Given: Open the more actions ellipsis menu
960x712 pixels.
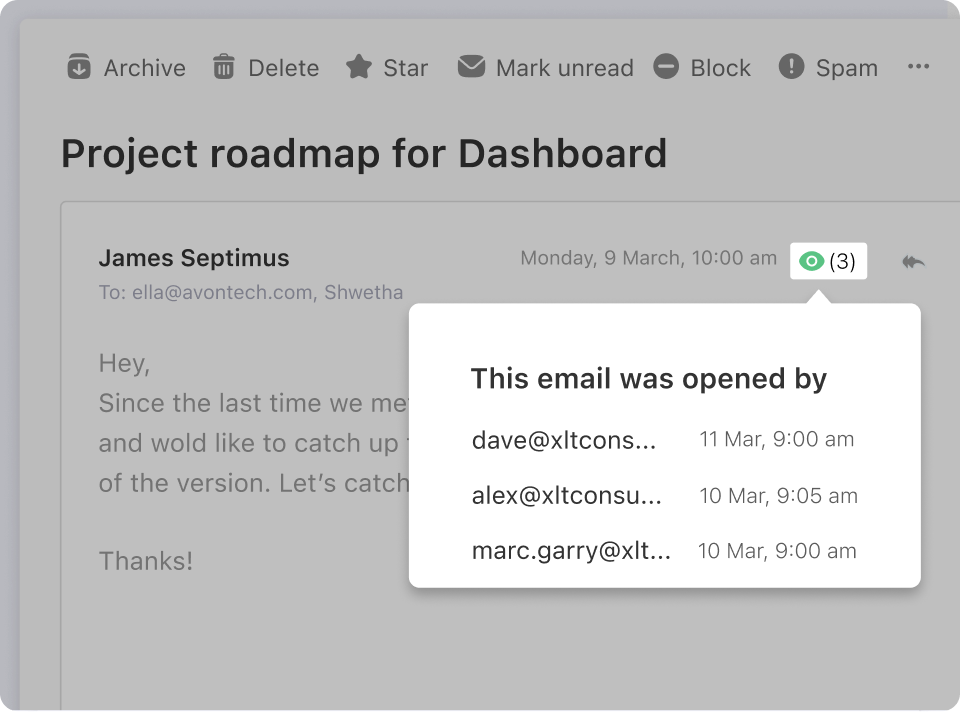Looking at the screenshot, I should click(x=918, y=67).
